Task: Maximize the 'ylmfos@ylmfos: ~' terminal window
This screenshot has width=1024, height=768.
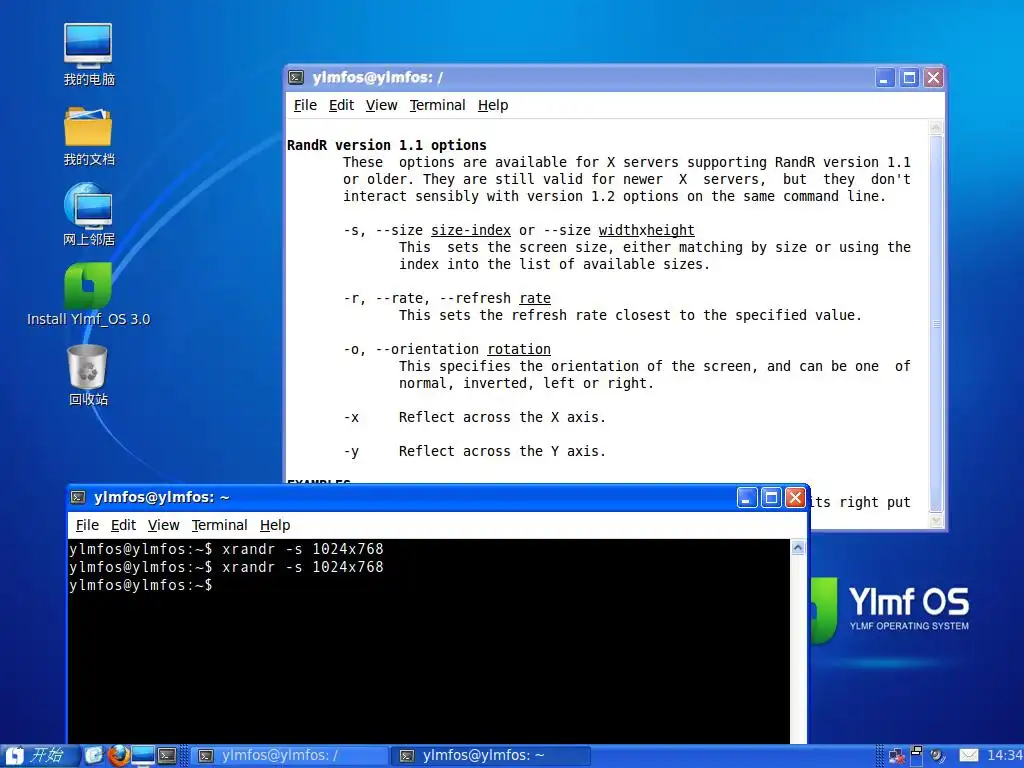Action: (x=771, y=498)
